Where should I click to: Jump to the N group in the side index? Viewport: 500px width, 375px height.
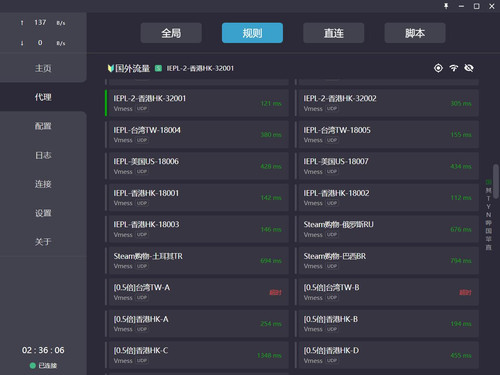[x=488, y=215]
